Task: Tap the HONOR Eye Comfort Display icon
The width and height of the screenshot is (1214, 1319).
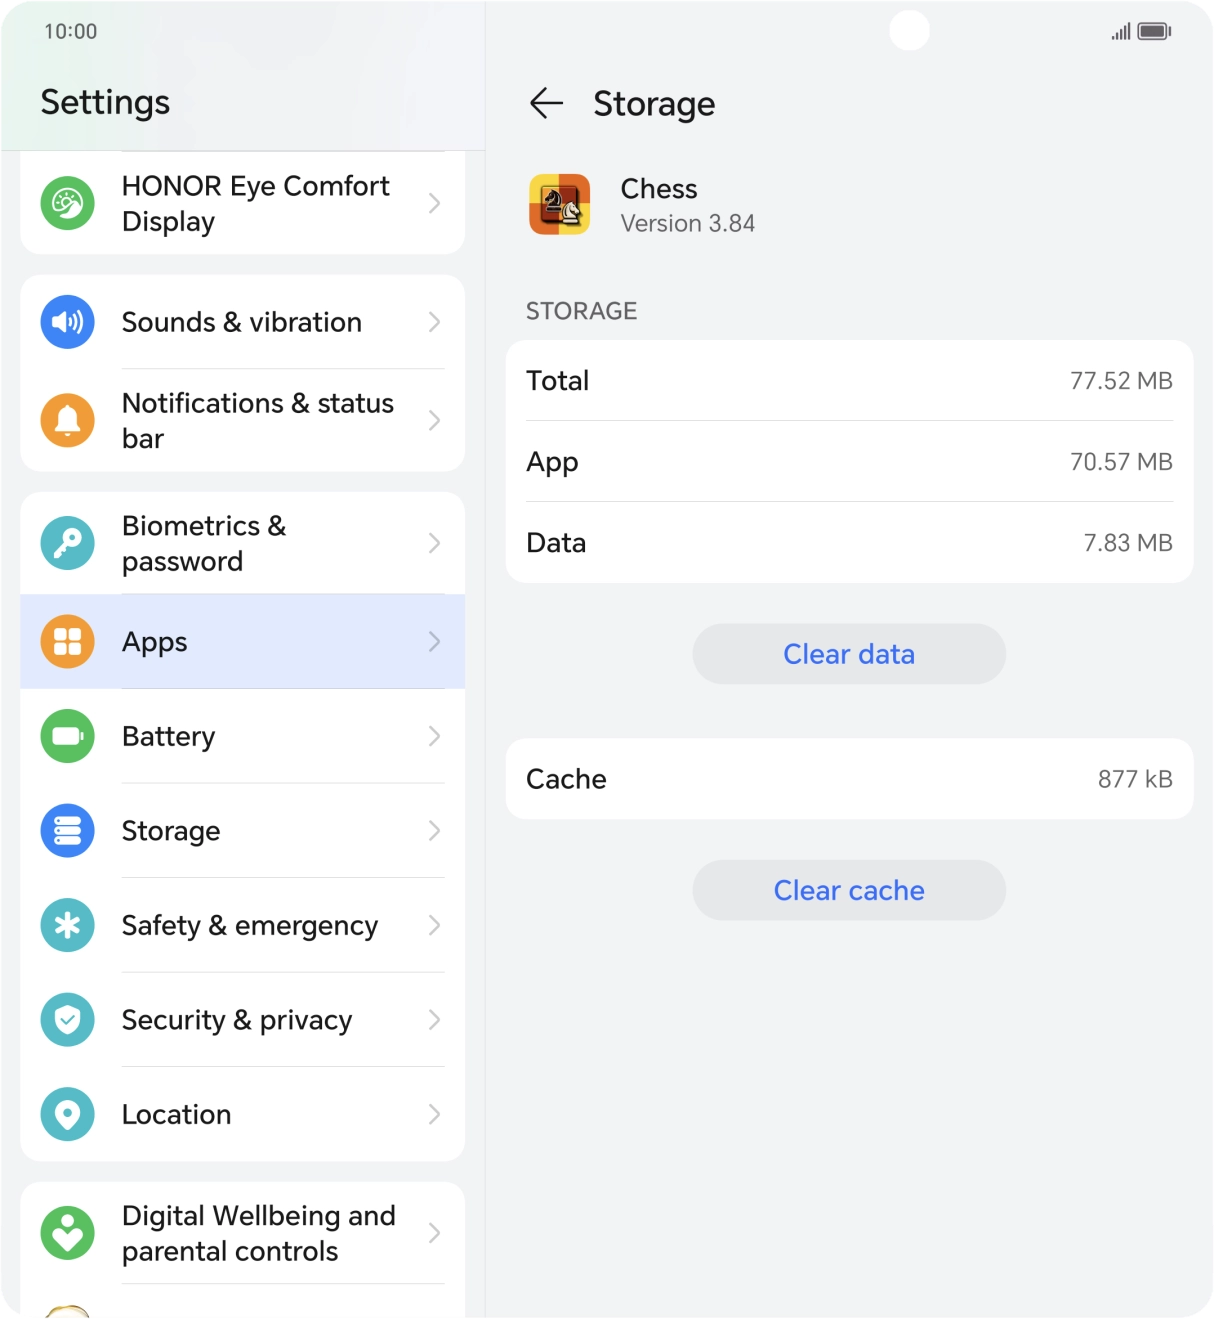Action: 67,203
